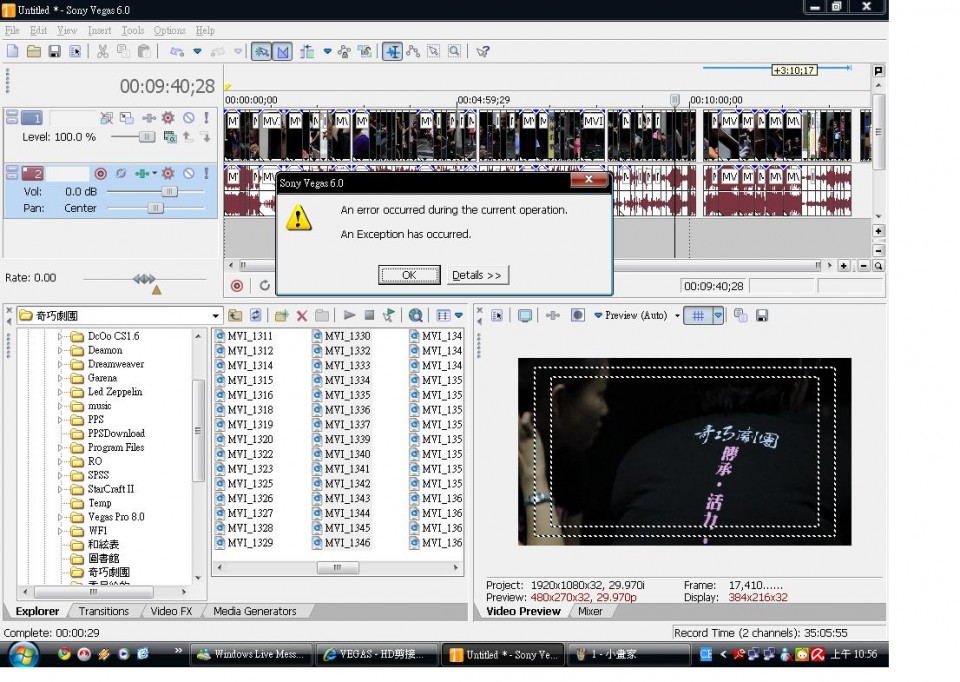Click Details >> in error dialog

point(477,275)
